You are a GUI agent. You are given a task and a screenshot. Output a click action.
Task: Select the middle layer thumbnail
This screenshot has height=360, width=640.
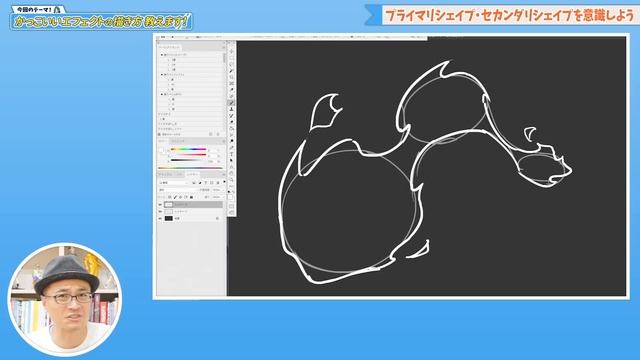pos(169,211)
